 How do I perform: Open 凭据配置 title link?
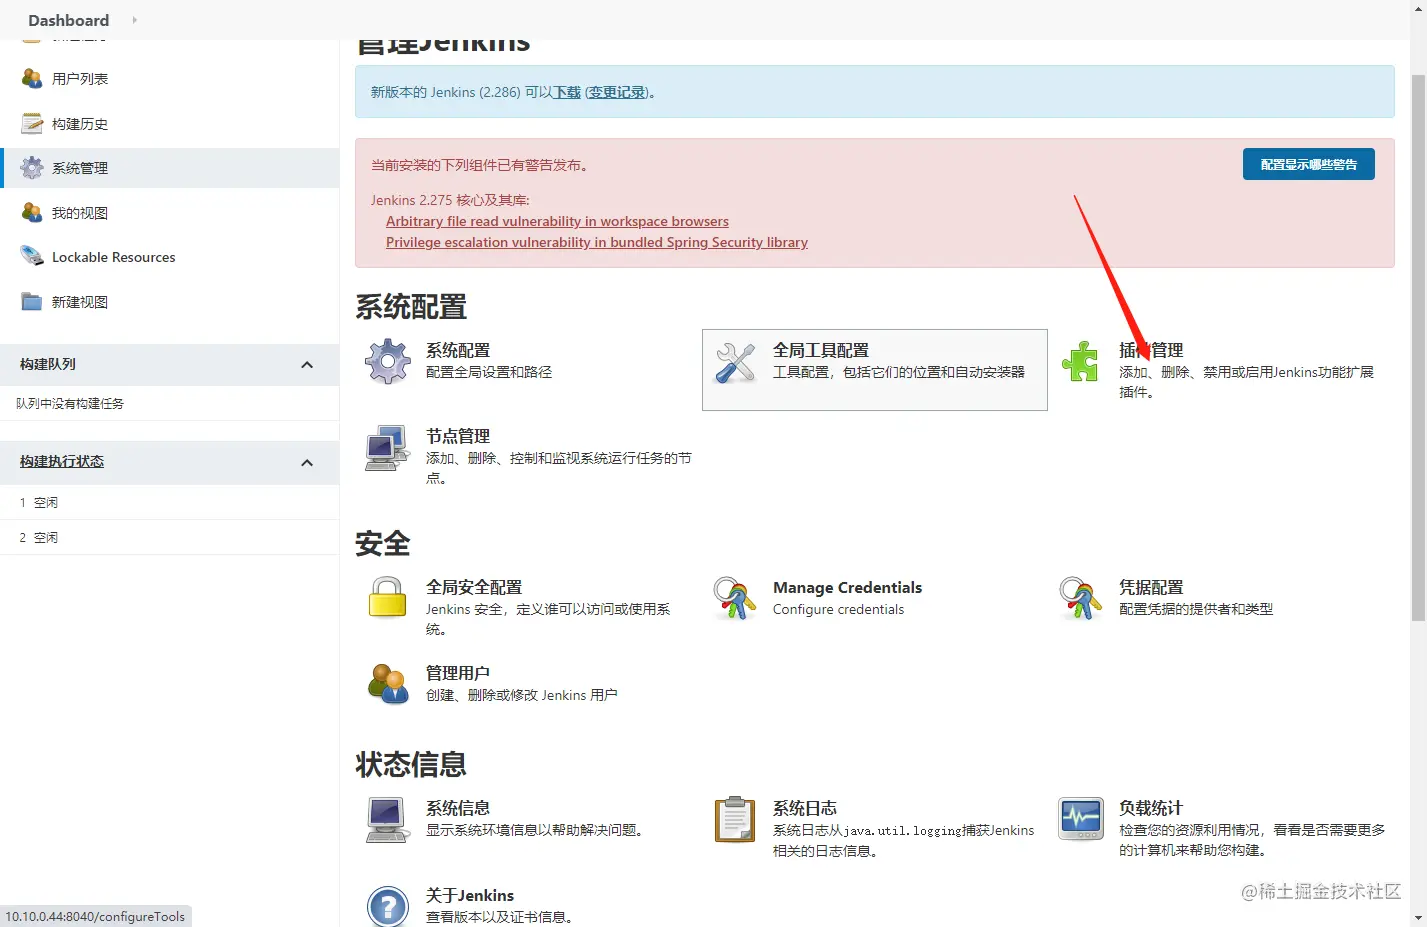[1151, 587]
